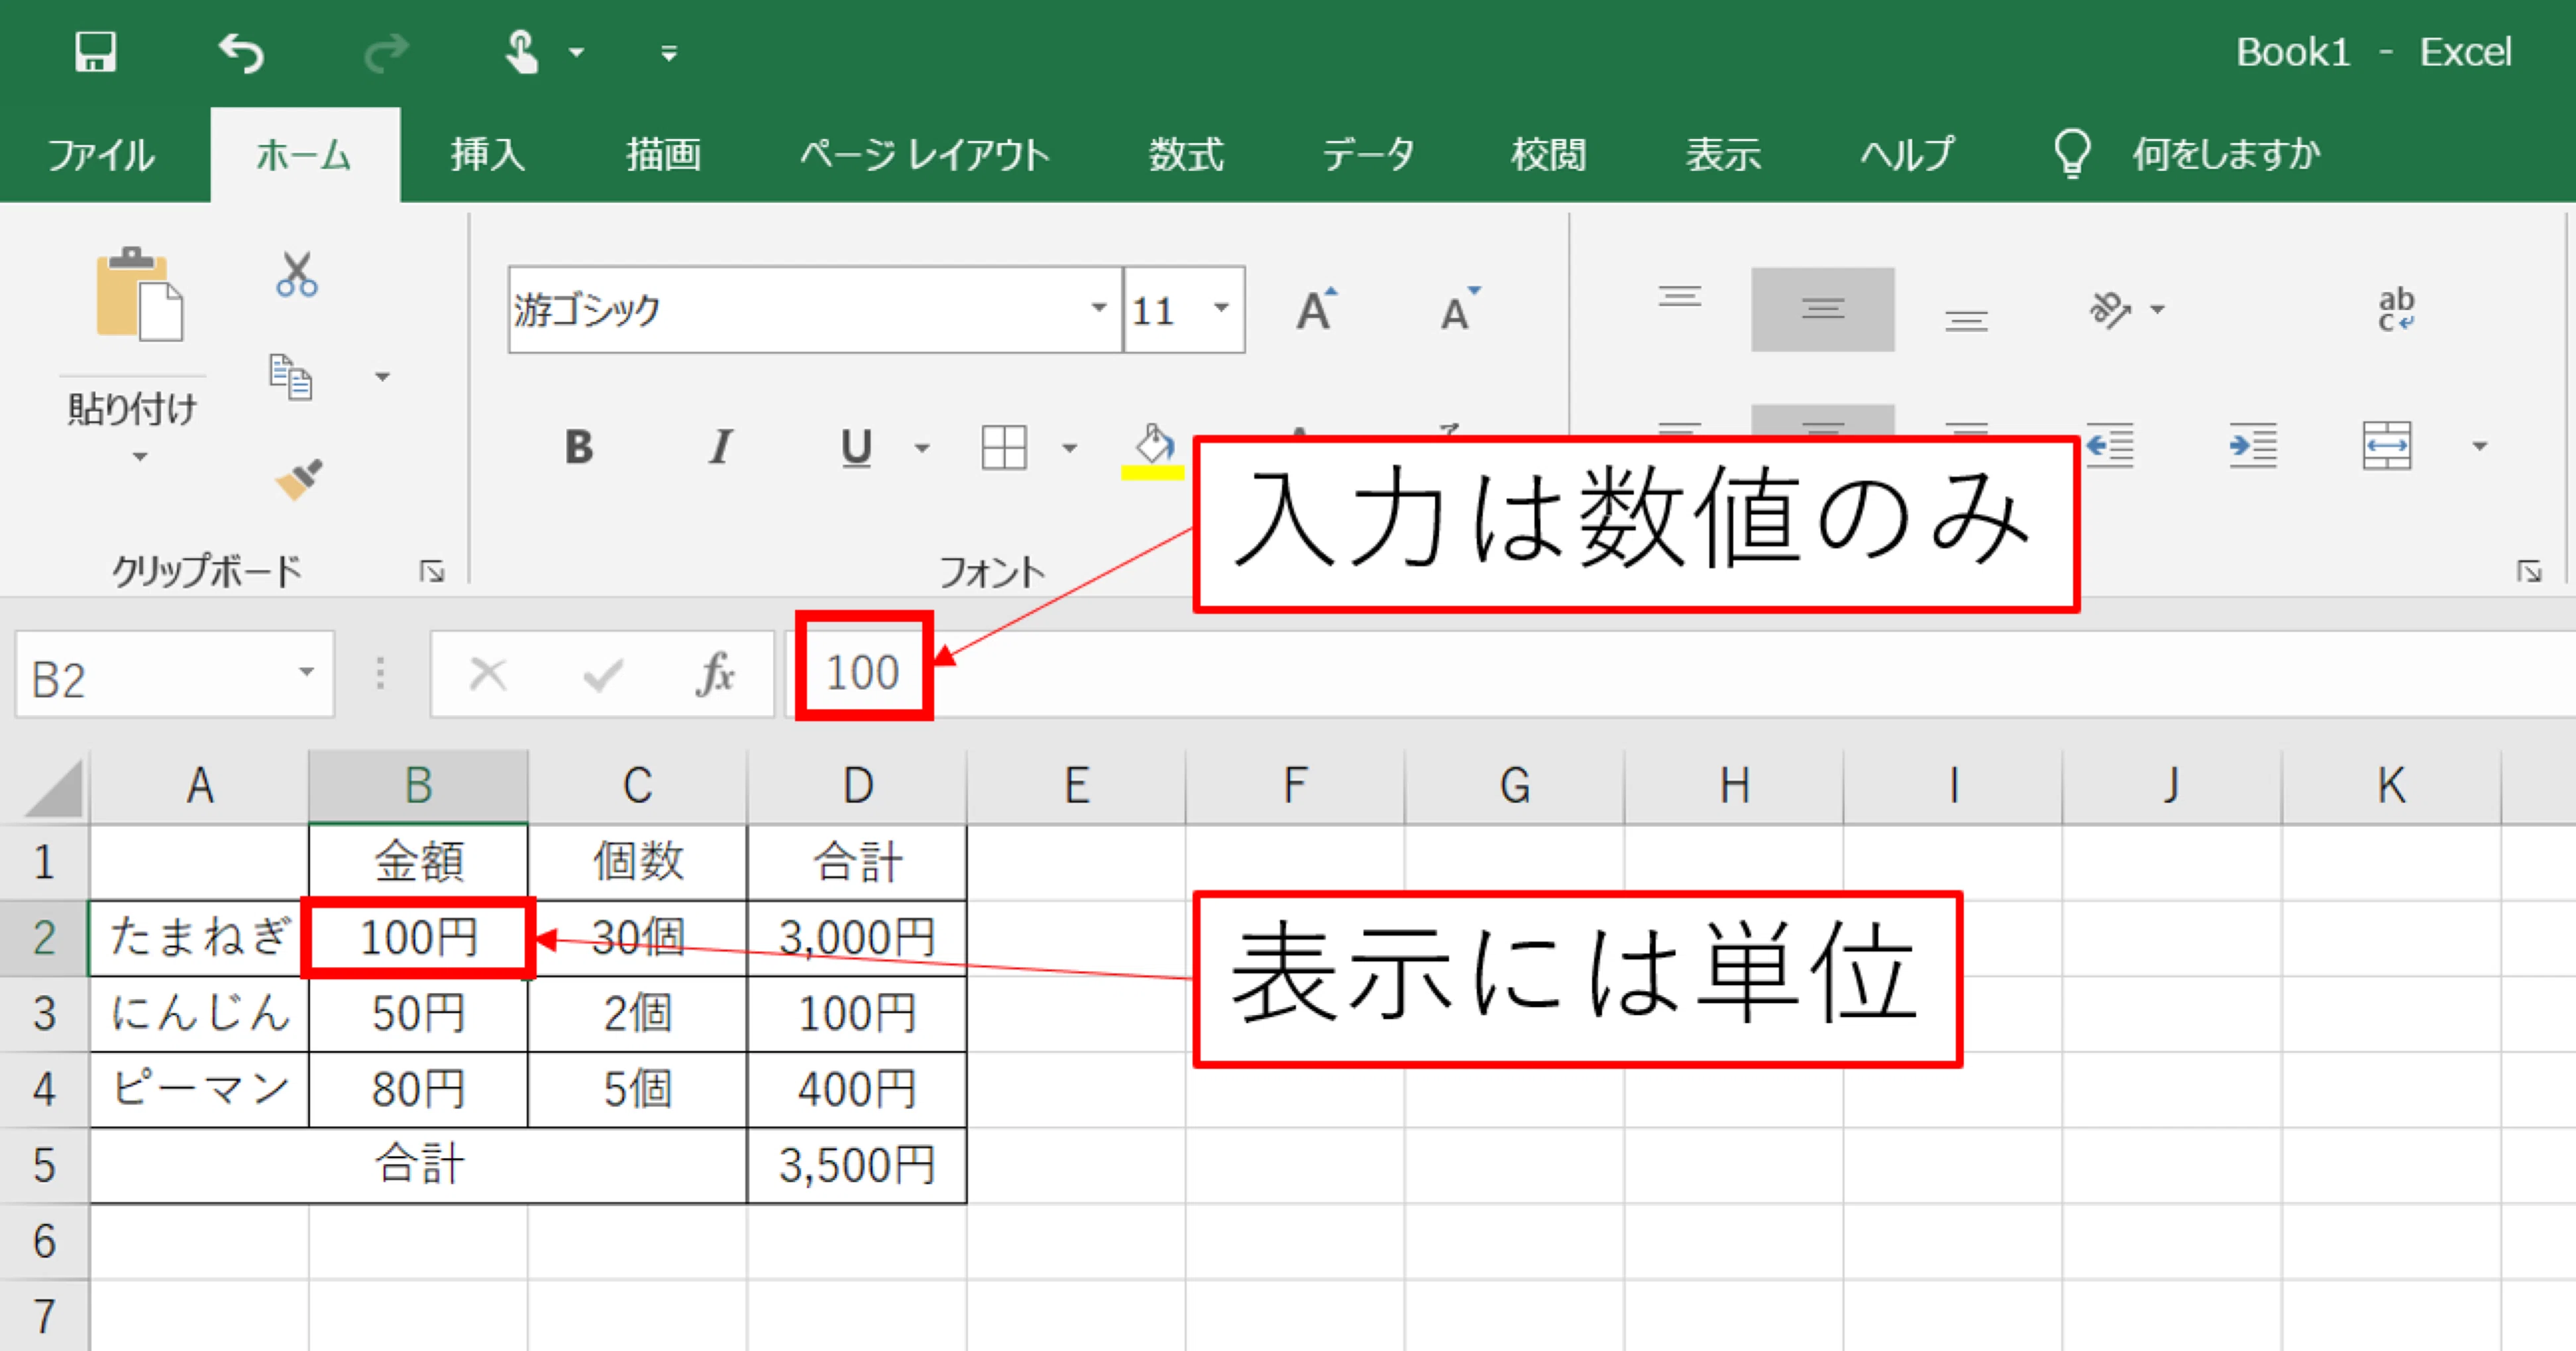2576x1351 pixels.
Task: Increase indent icon
Action: tap(2253, 445)
